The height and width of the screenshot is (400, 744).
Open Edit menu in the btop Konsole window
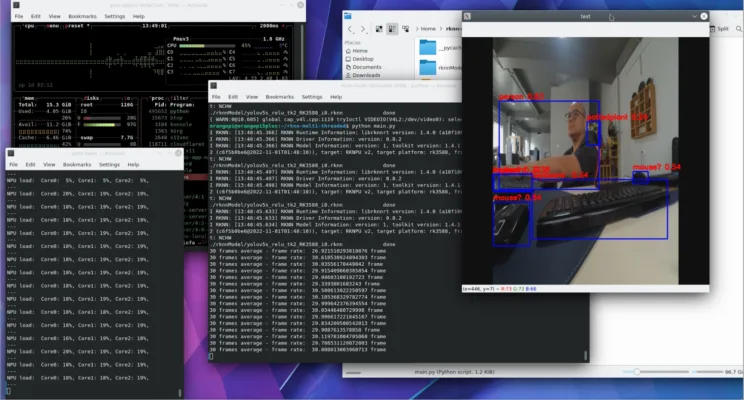[x=36, y=16]
